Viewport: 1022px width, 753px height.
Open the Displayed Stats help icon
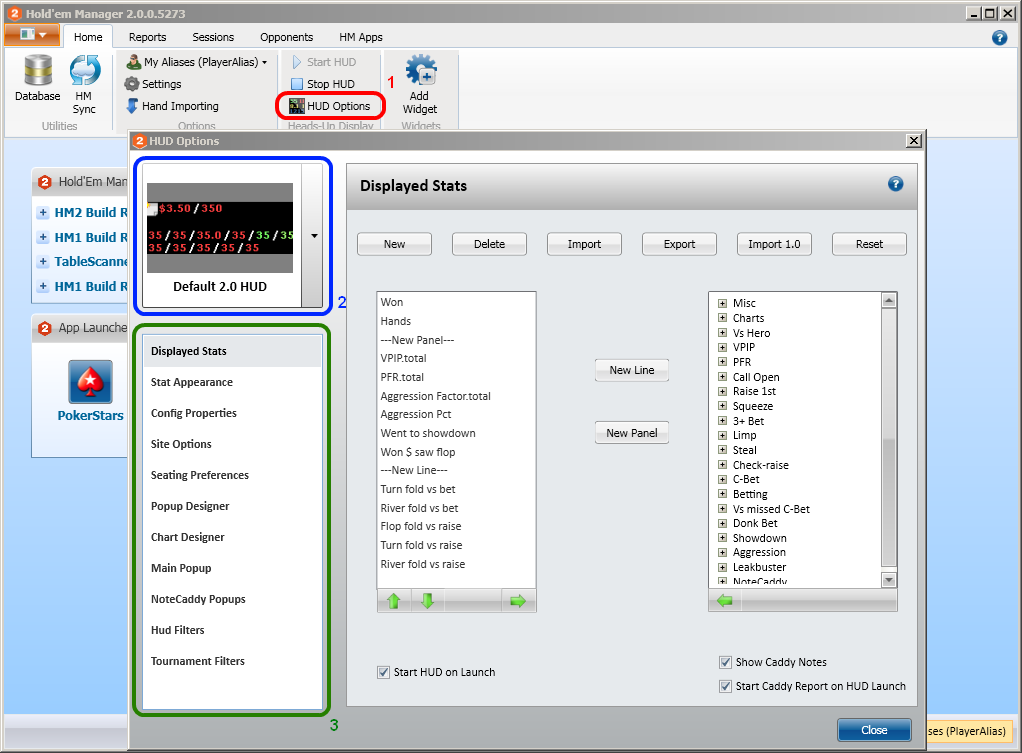pos(896,185)
